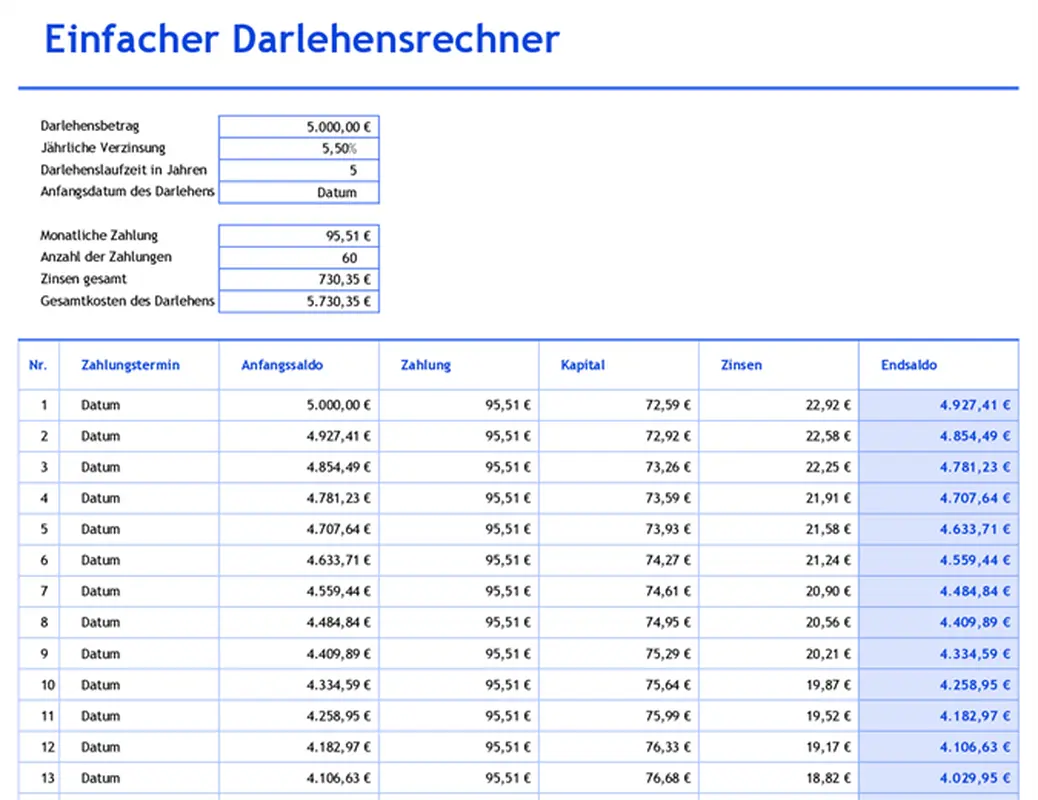
Task: Select the Jährliche Verzinsung field 5,50%
Action: pos(299,148)
